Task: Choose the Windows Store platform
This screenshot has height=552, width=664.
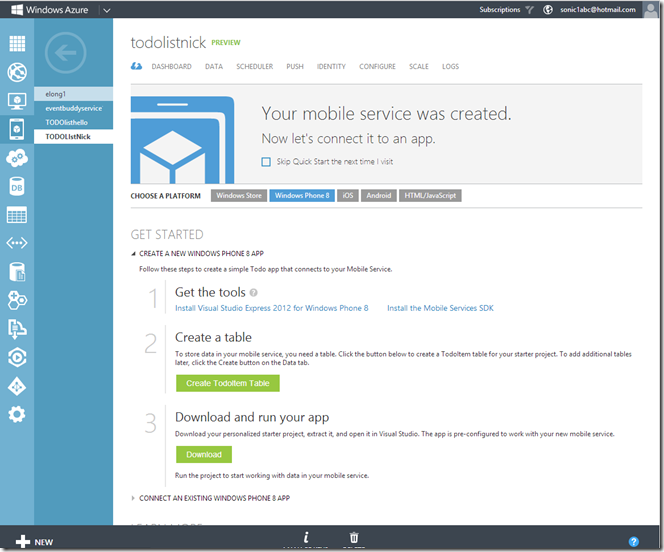Action: coord(239,196)
